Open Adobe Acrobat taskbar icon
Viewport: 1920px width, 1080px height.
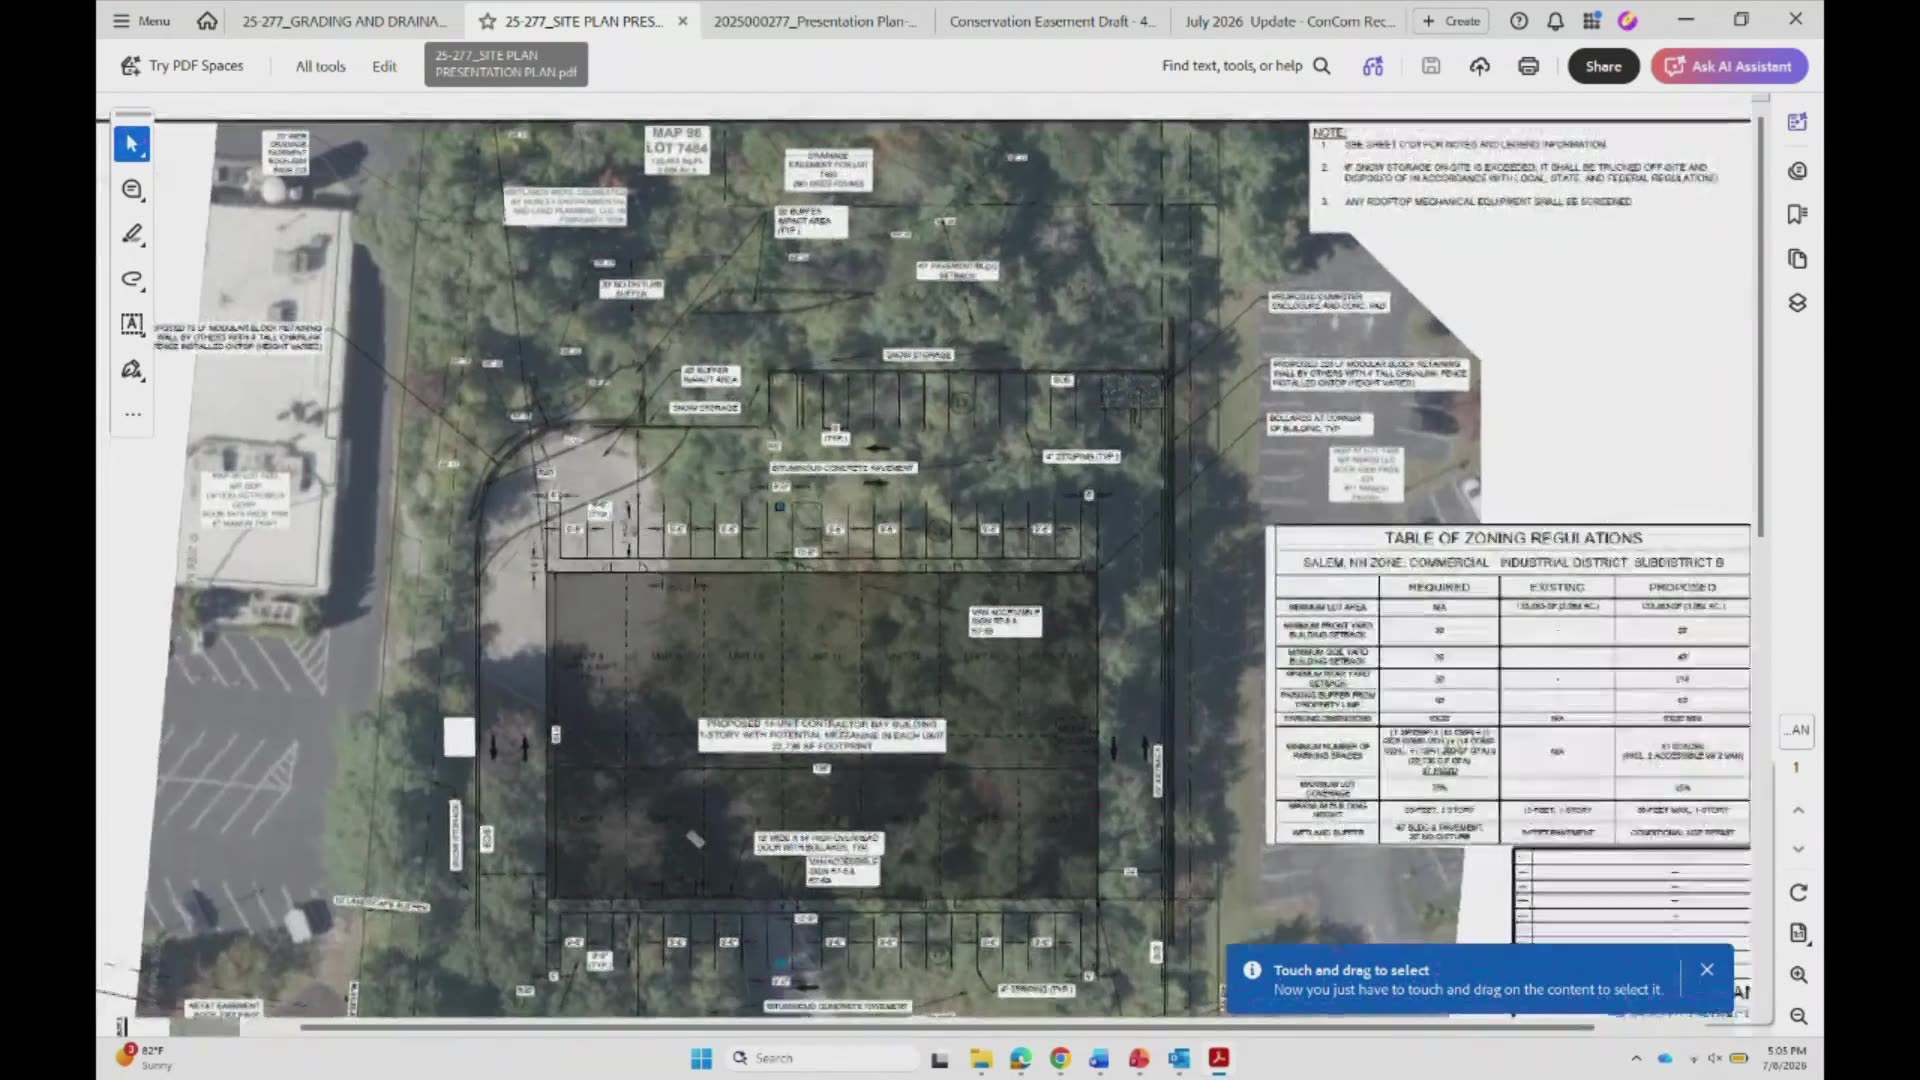(x=1218, y=1058)
